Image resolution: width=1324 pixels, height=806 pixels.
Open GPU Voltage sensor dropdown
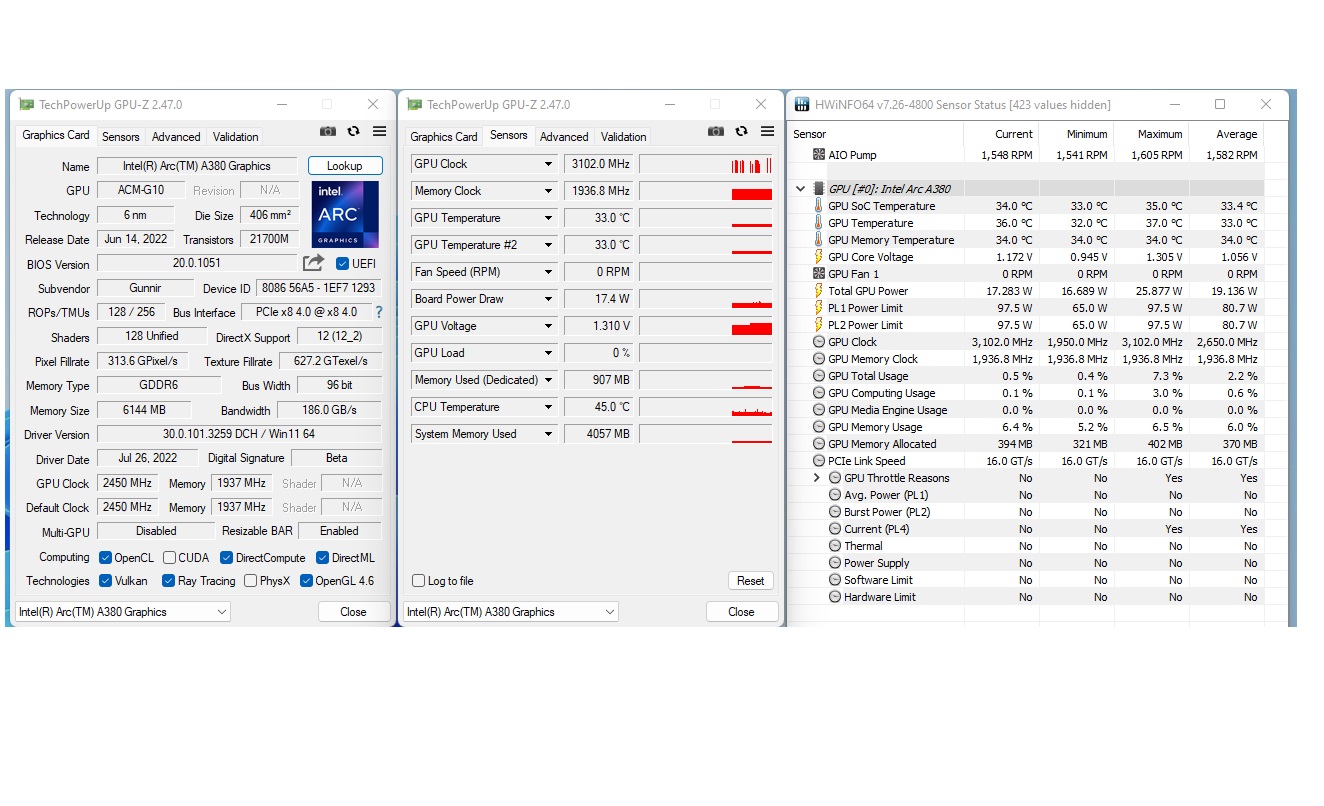pos(548,326)
